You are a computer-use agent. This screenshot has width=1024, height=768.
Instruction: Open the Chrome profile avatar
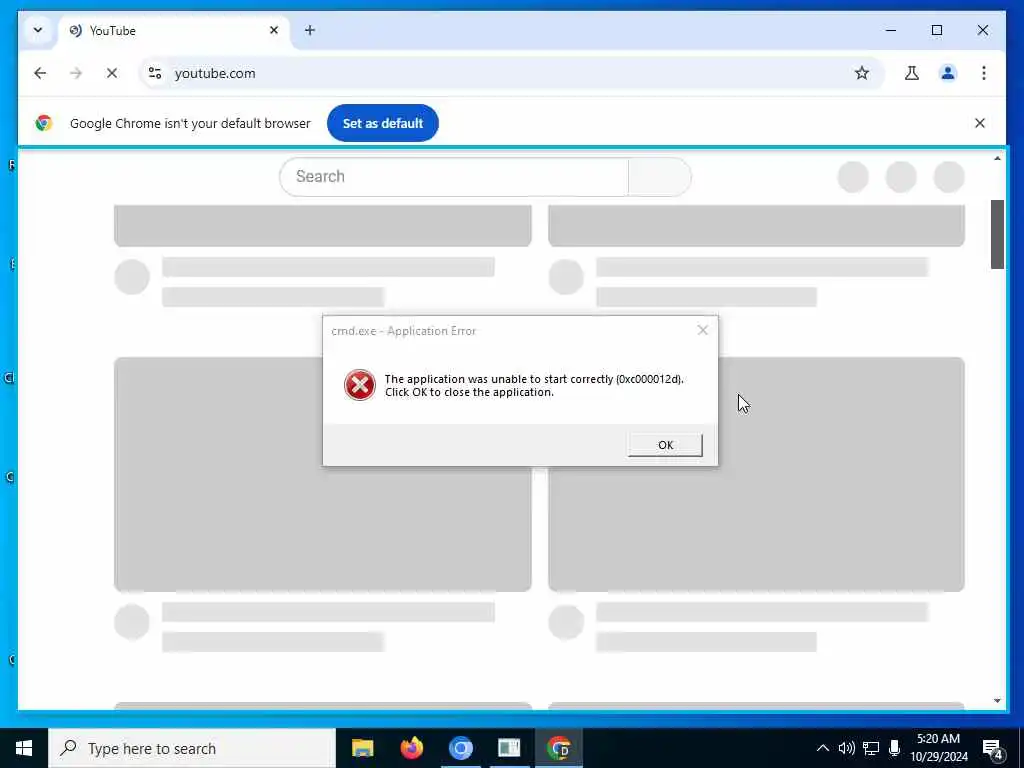(948, 73)
